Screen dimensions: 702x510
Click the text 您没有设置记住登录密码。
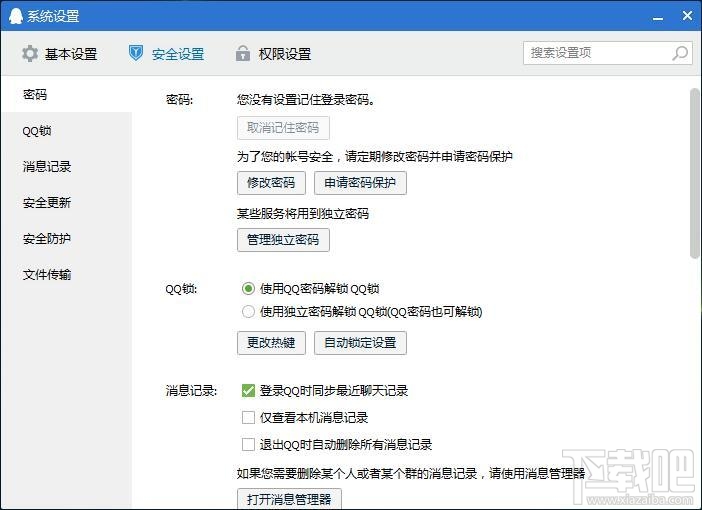pos(306,99)
